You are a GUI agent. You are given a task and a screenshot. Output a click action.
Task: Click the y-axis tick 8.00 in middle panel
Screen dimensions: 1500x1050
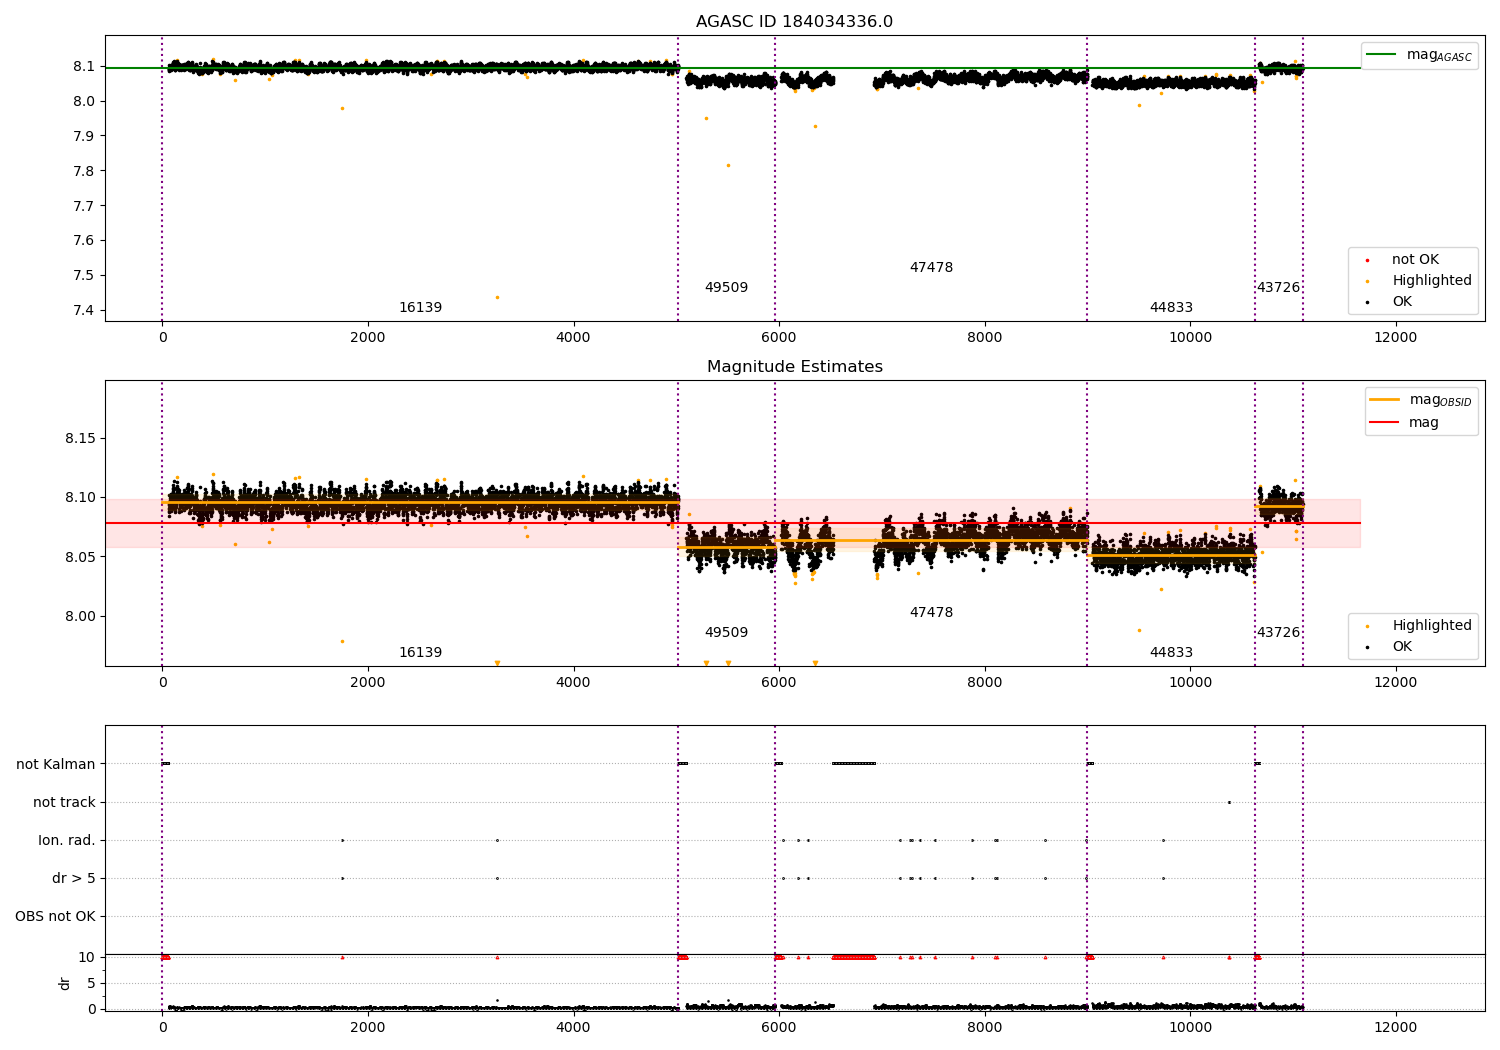coord(80,616)
